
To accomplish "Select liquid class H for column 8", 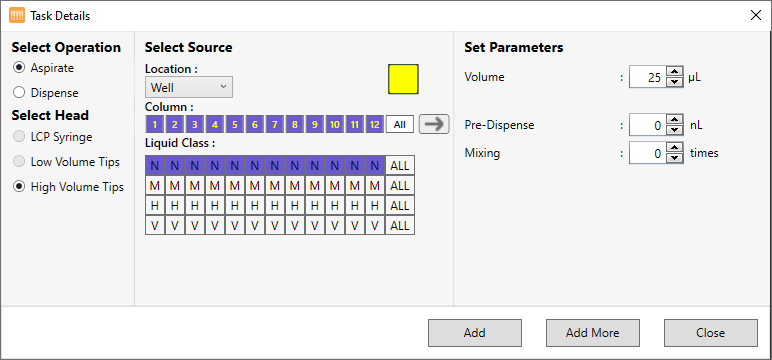I will (294, 205).
